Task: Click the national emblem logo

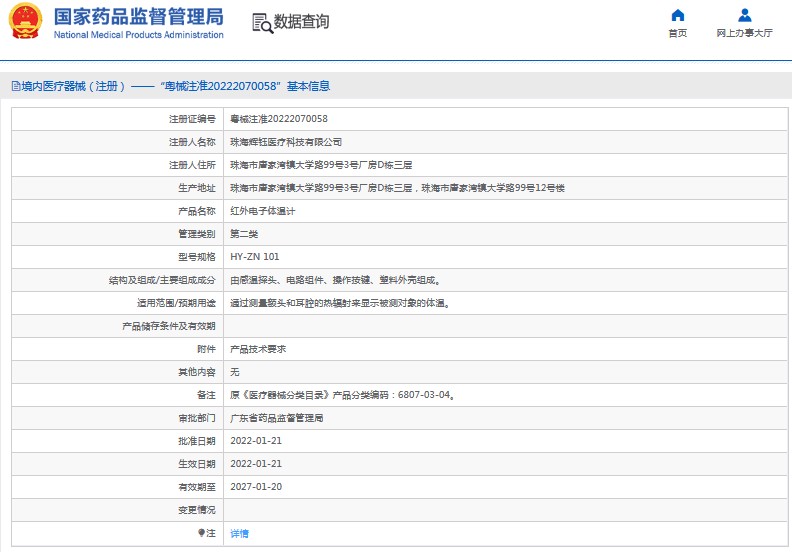Action: click(25, 21)
